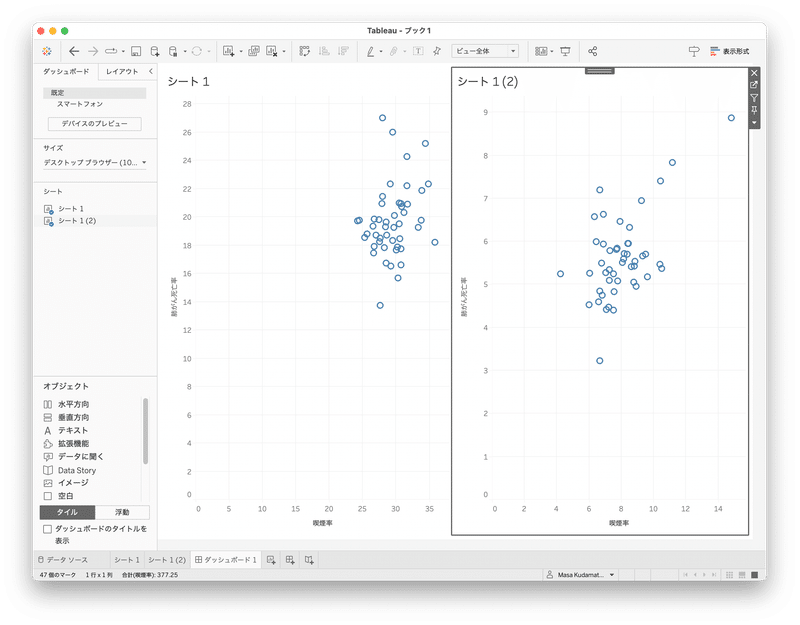Open シート 1 bottom tab
The image size is (800, 625).
127,560
